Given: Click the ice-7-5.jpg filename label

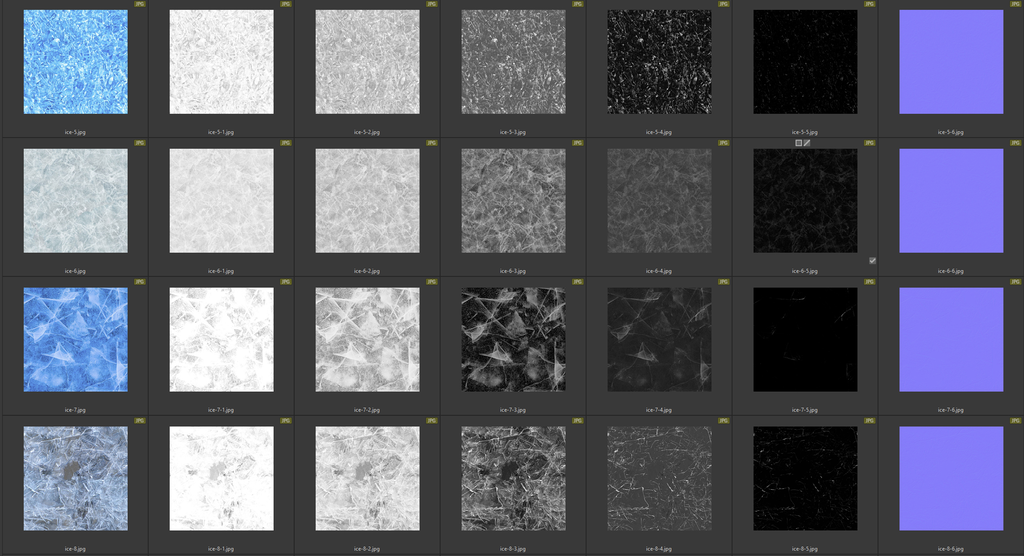Looking at the screenshot, I should (805, 410).
